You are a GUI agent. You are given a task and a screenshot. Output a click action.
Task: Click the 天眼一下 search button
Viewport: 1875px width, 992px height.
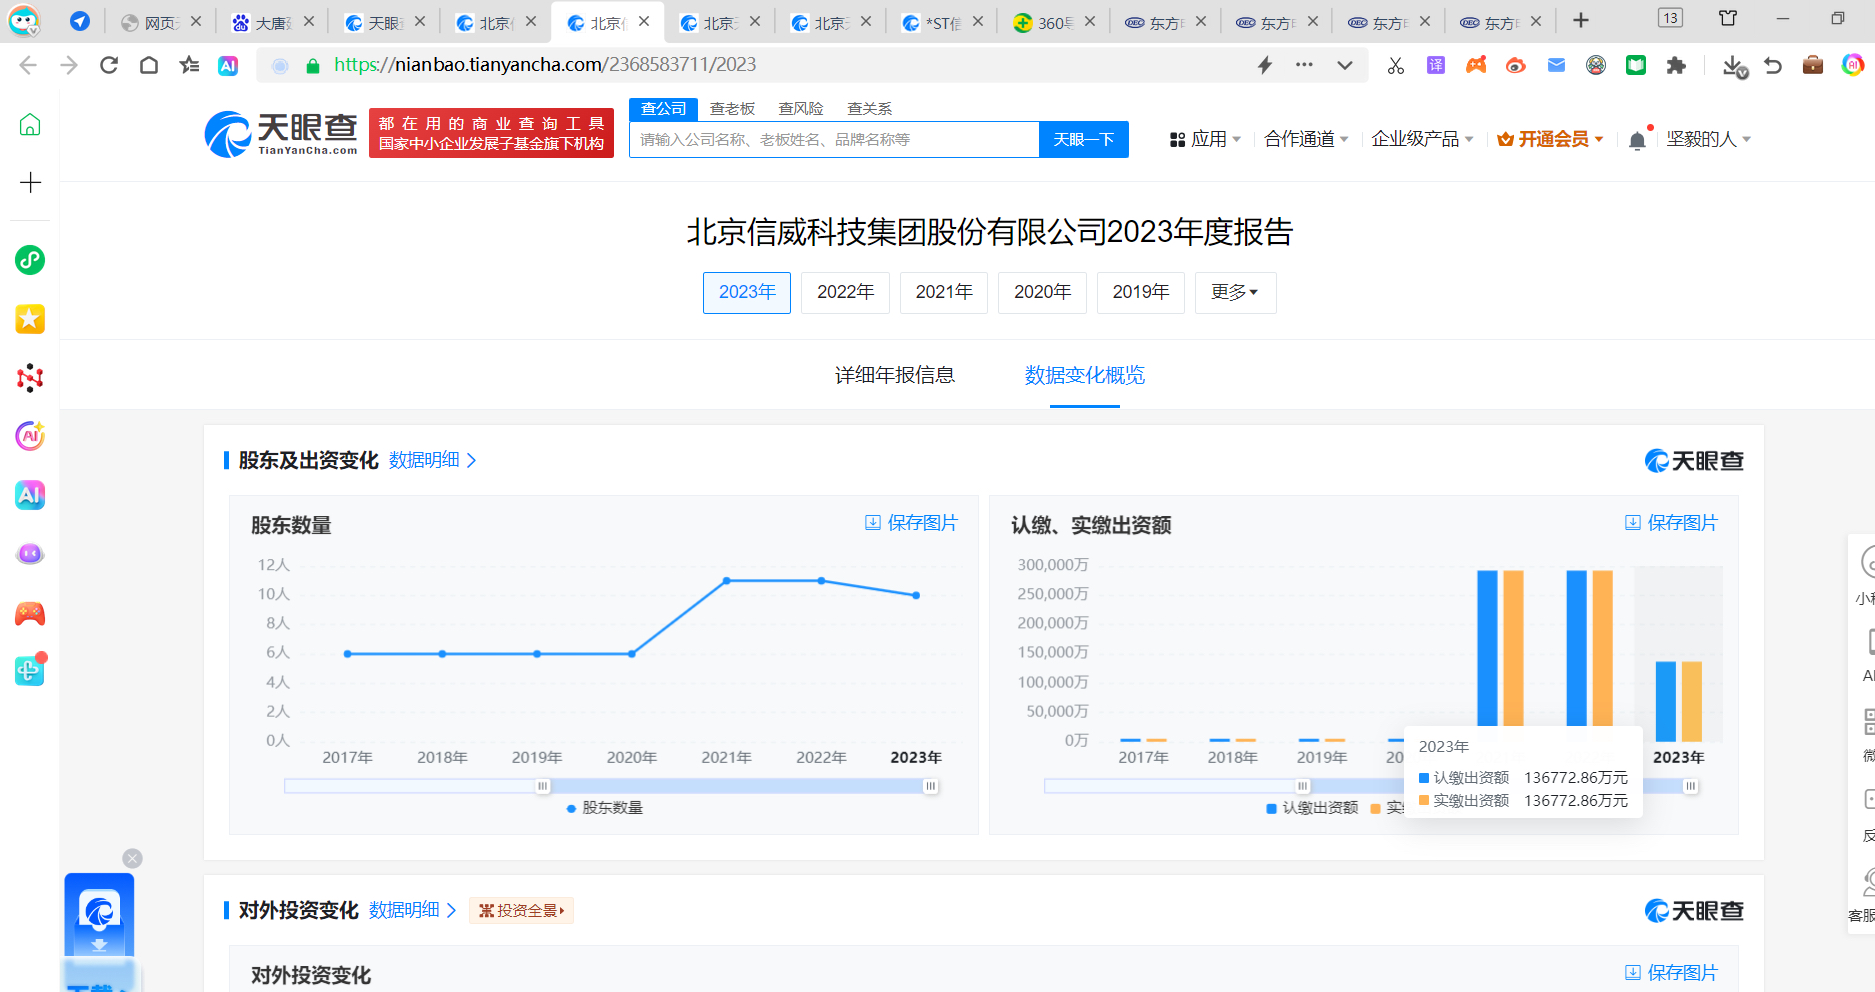[x=1084, y=139]
